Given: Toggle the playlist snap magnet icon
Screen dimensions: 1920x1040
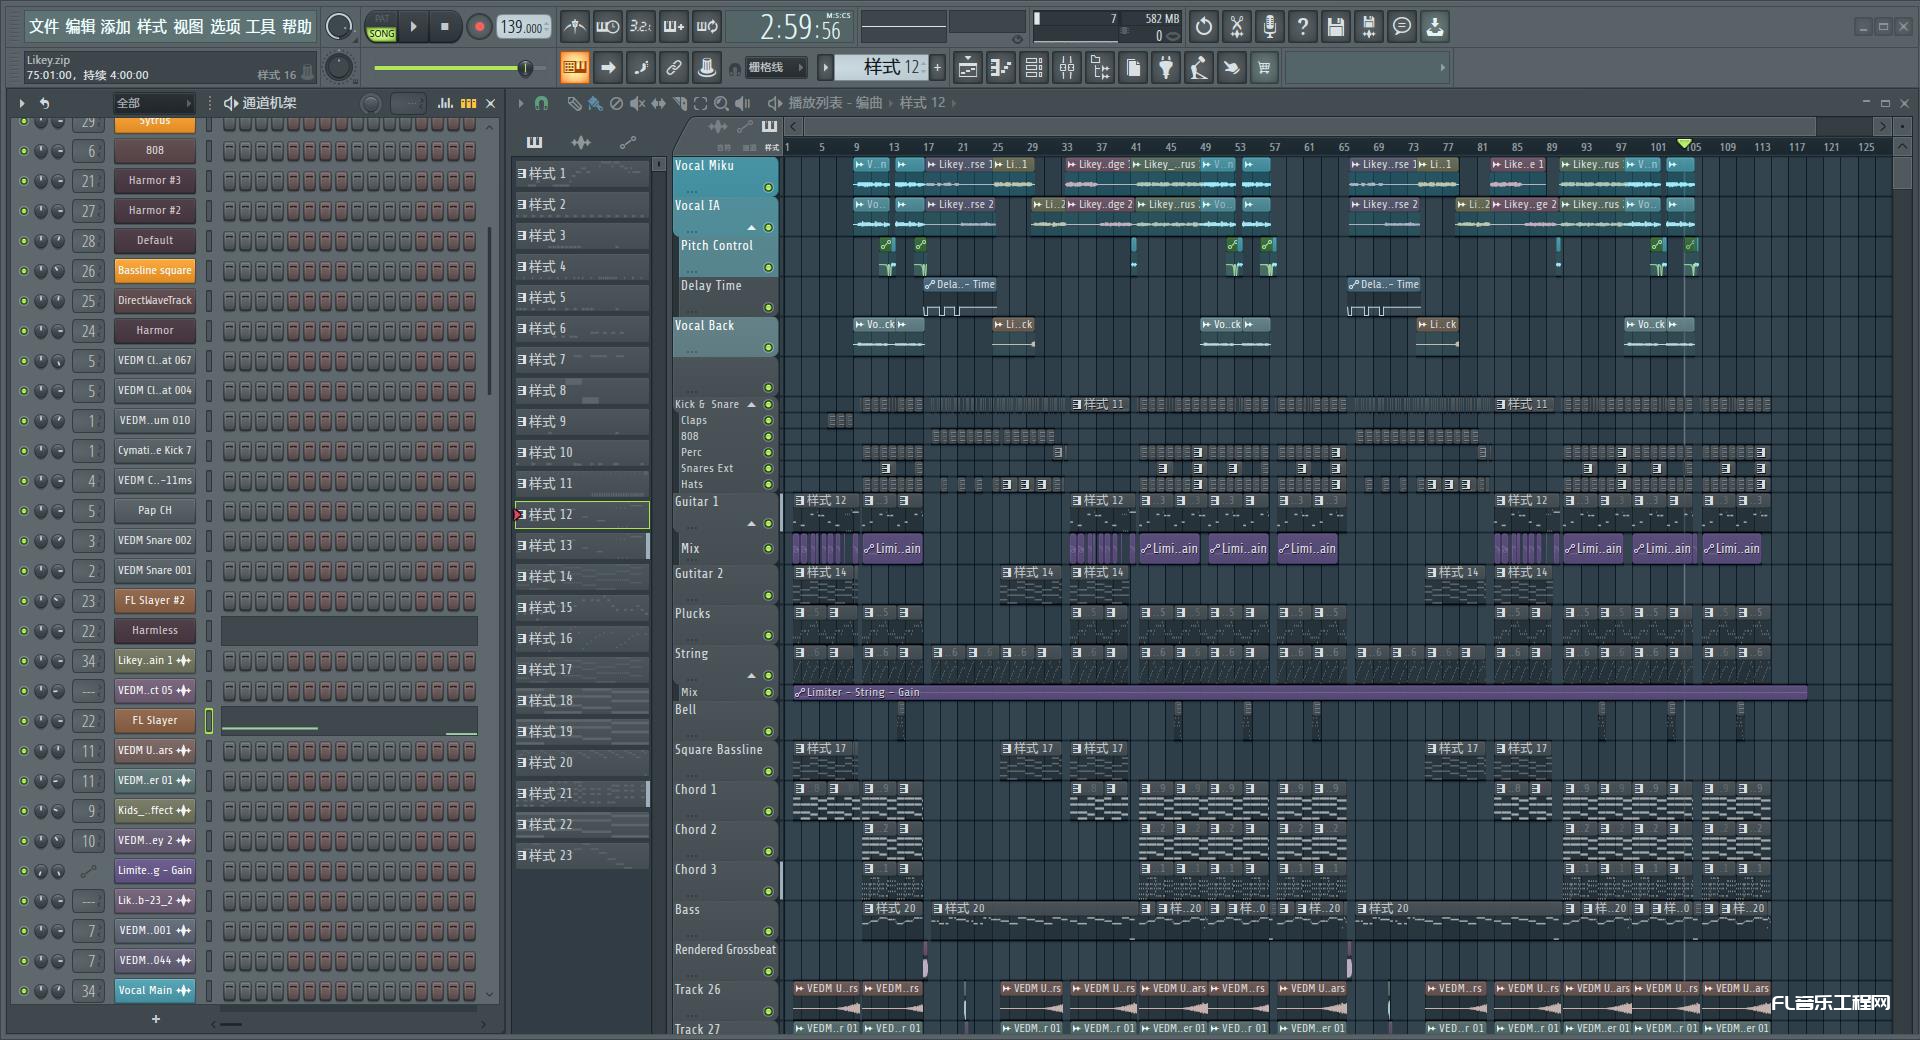Looking at the screenshot, I should [541, 103].
